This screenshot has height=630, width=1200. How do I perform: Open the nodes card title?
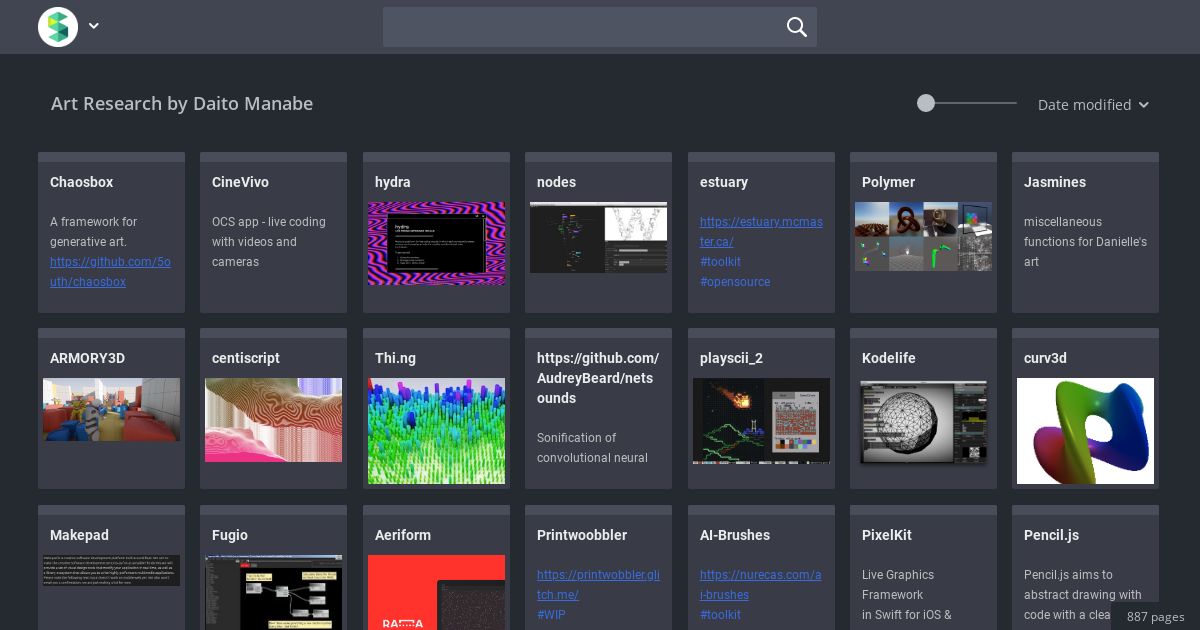556,182
